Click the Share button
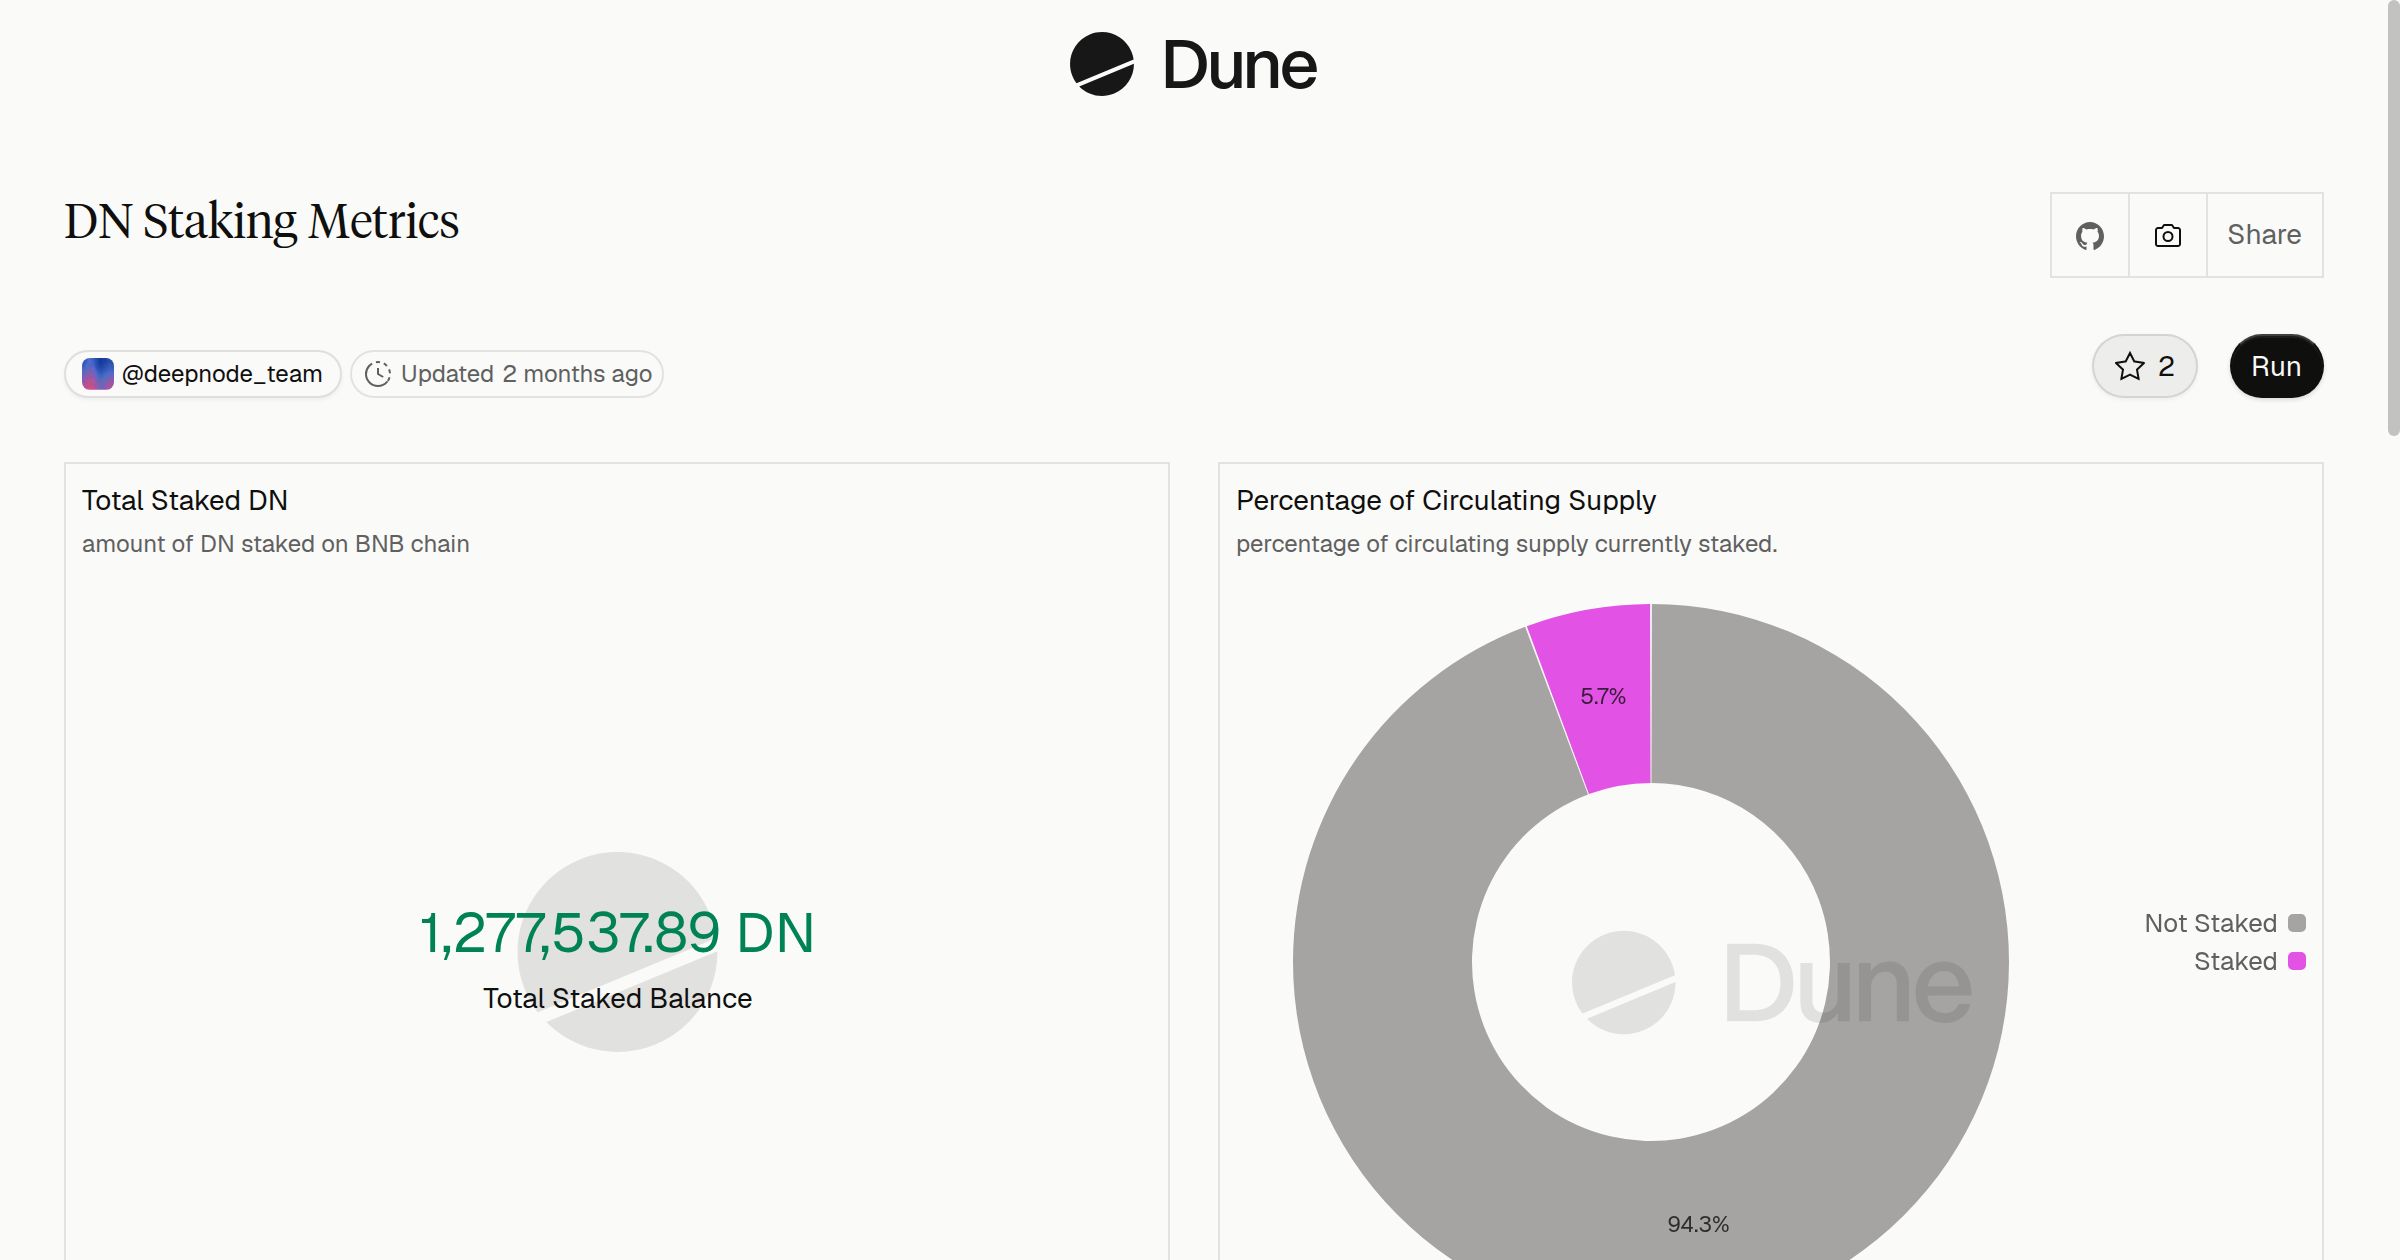 (x=2264, y=235)
